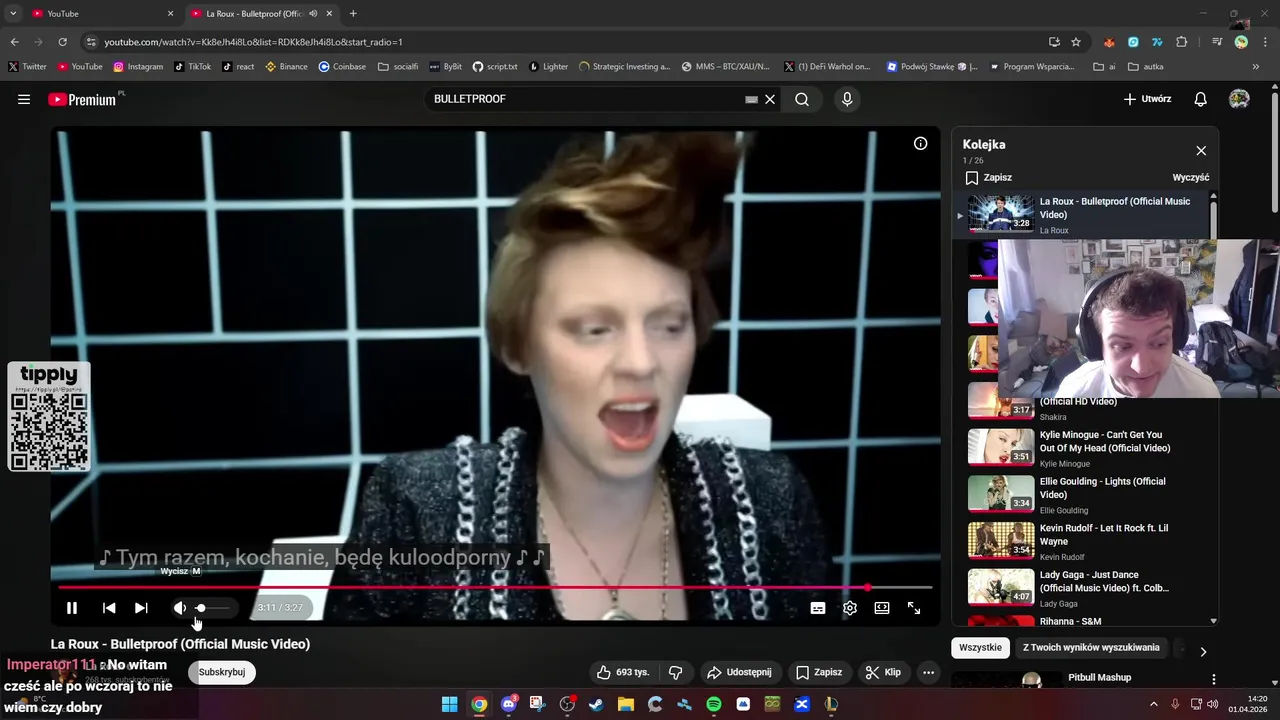Viewport: 1280px width, 720px height.
Task: Open more actions three-dot menu
Action: coord(928,672)
